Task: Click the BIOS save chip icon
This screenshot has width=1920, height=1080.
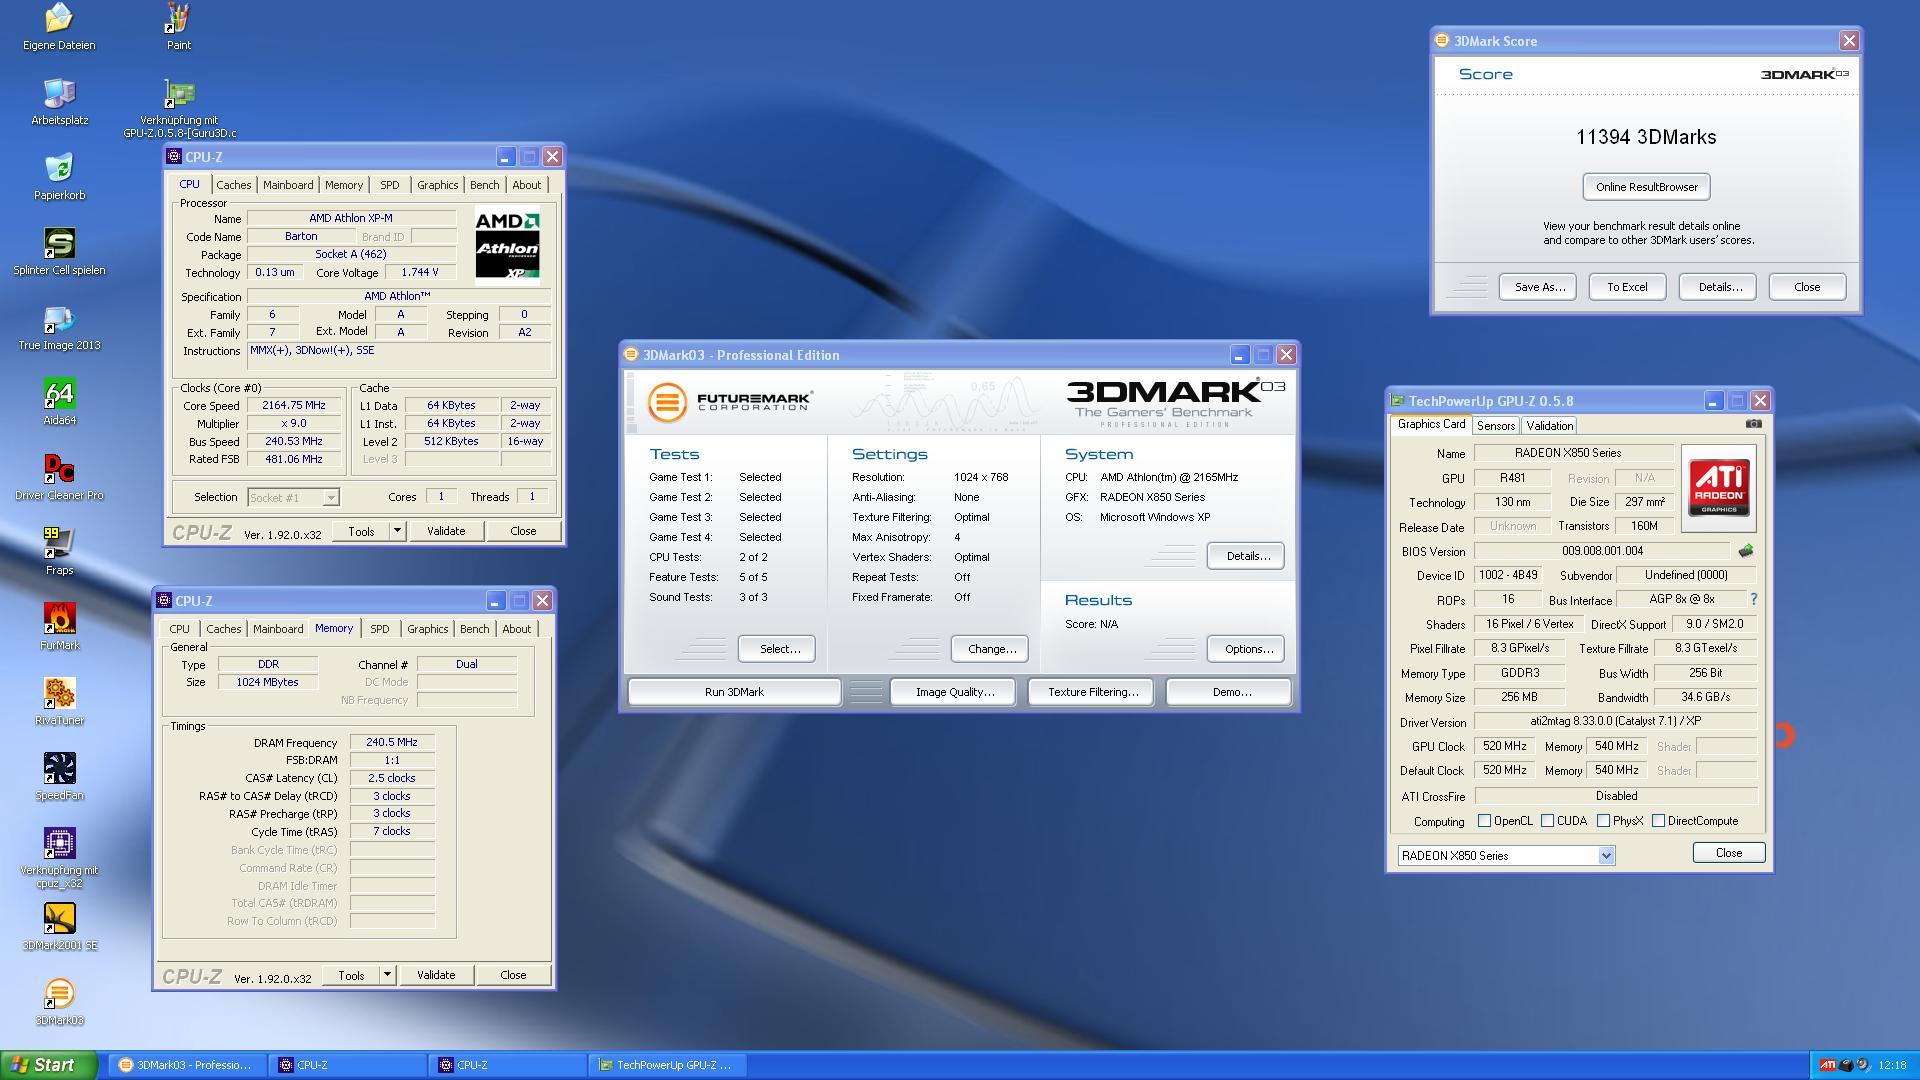Action: (x=1746, y=551)
